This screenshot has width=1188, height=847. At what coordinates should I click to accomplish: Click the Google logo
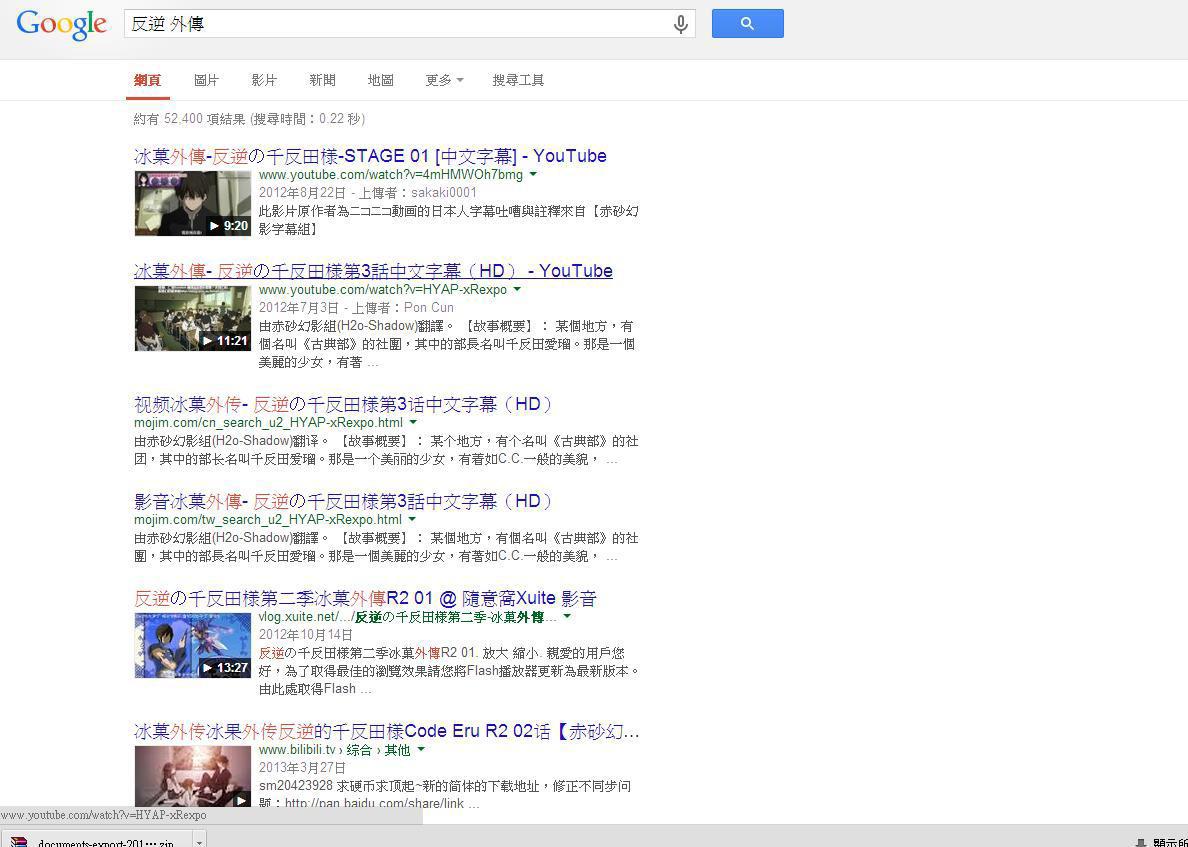[61, 25]
